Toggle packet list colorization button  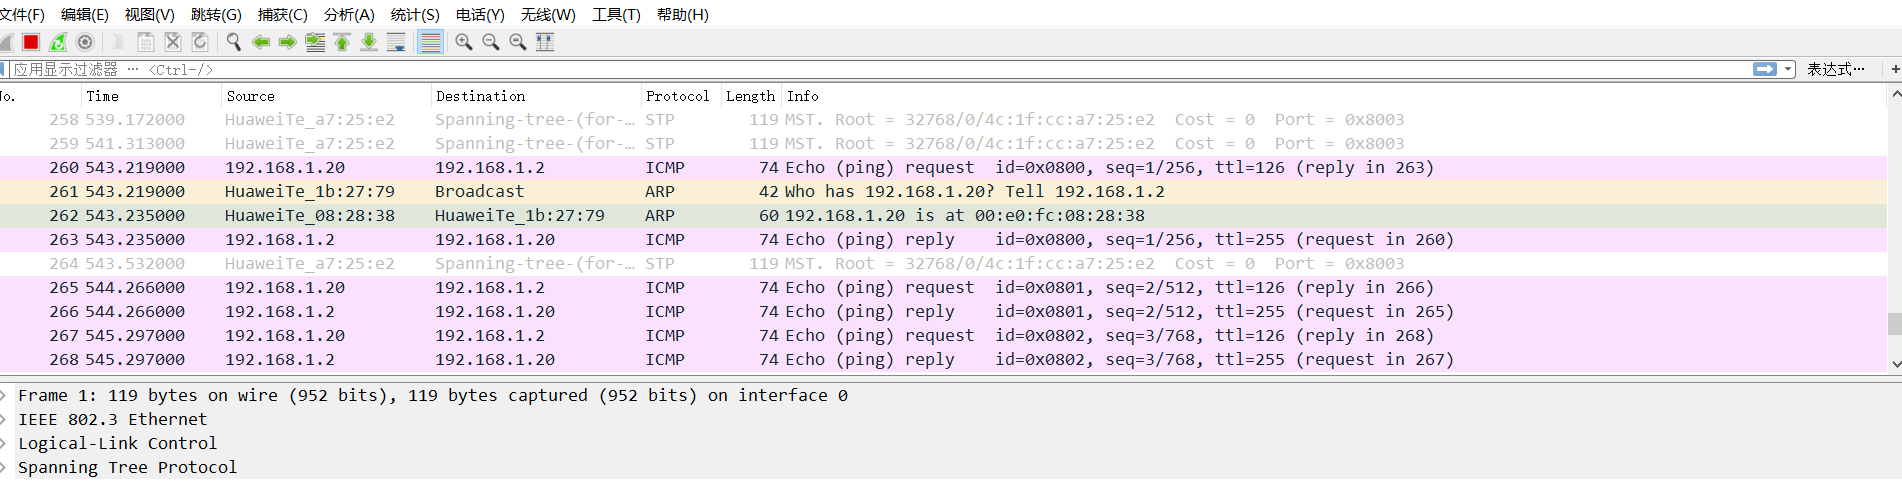click(x=431, y=42)
